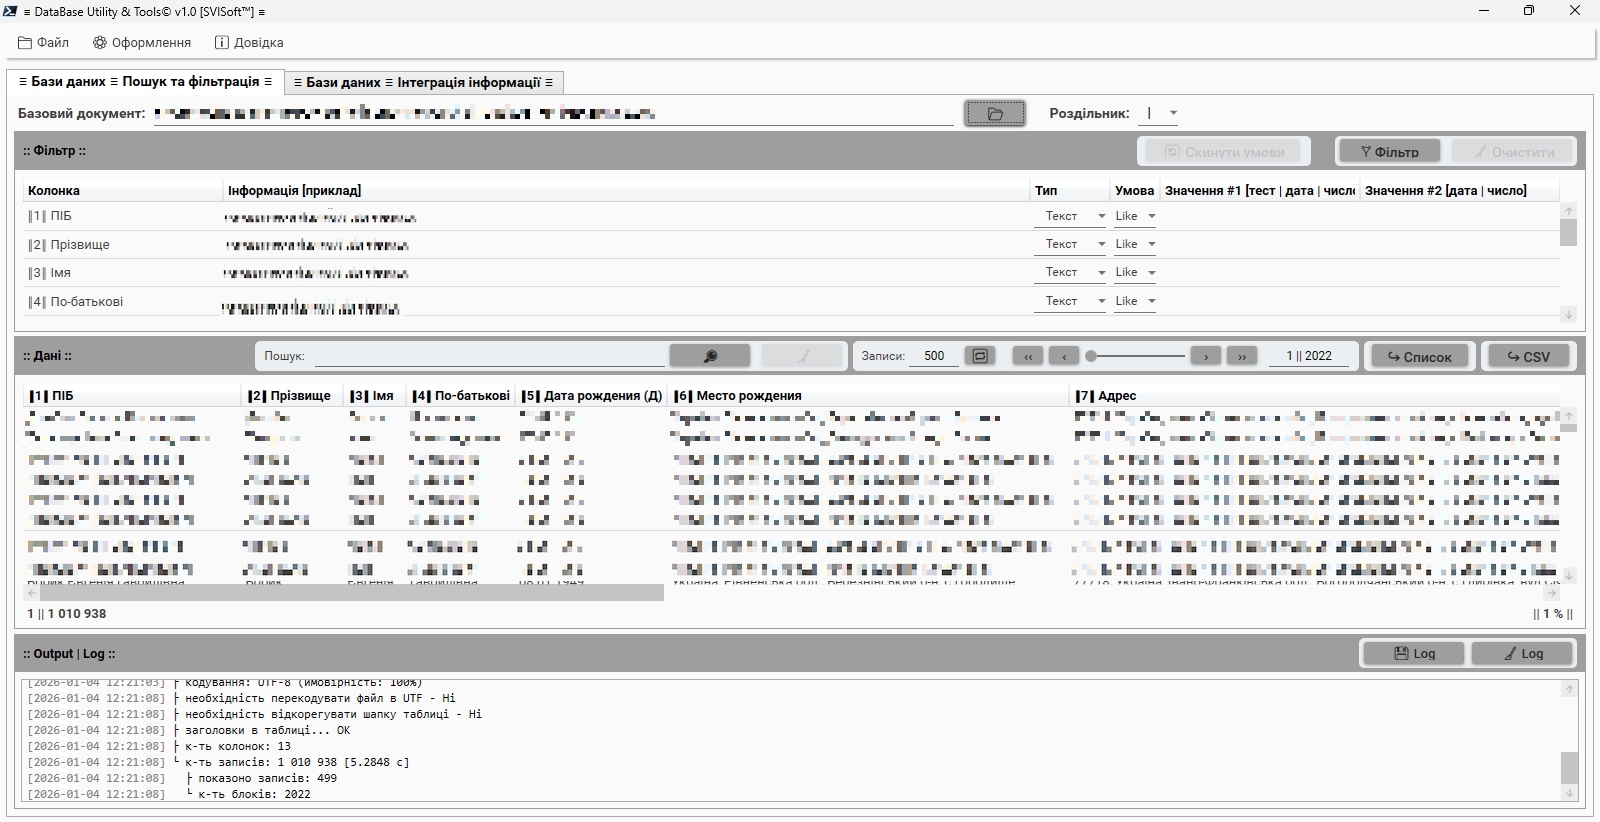Open Тип dropdown for ПІБ row
1600x822 pixels.
(1069, 216)
